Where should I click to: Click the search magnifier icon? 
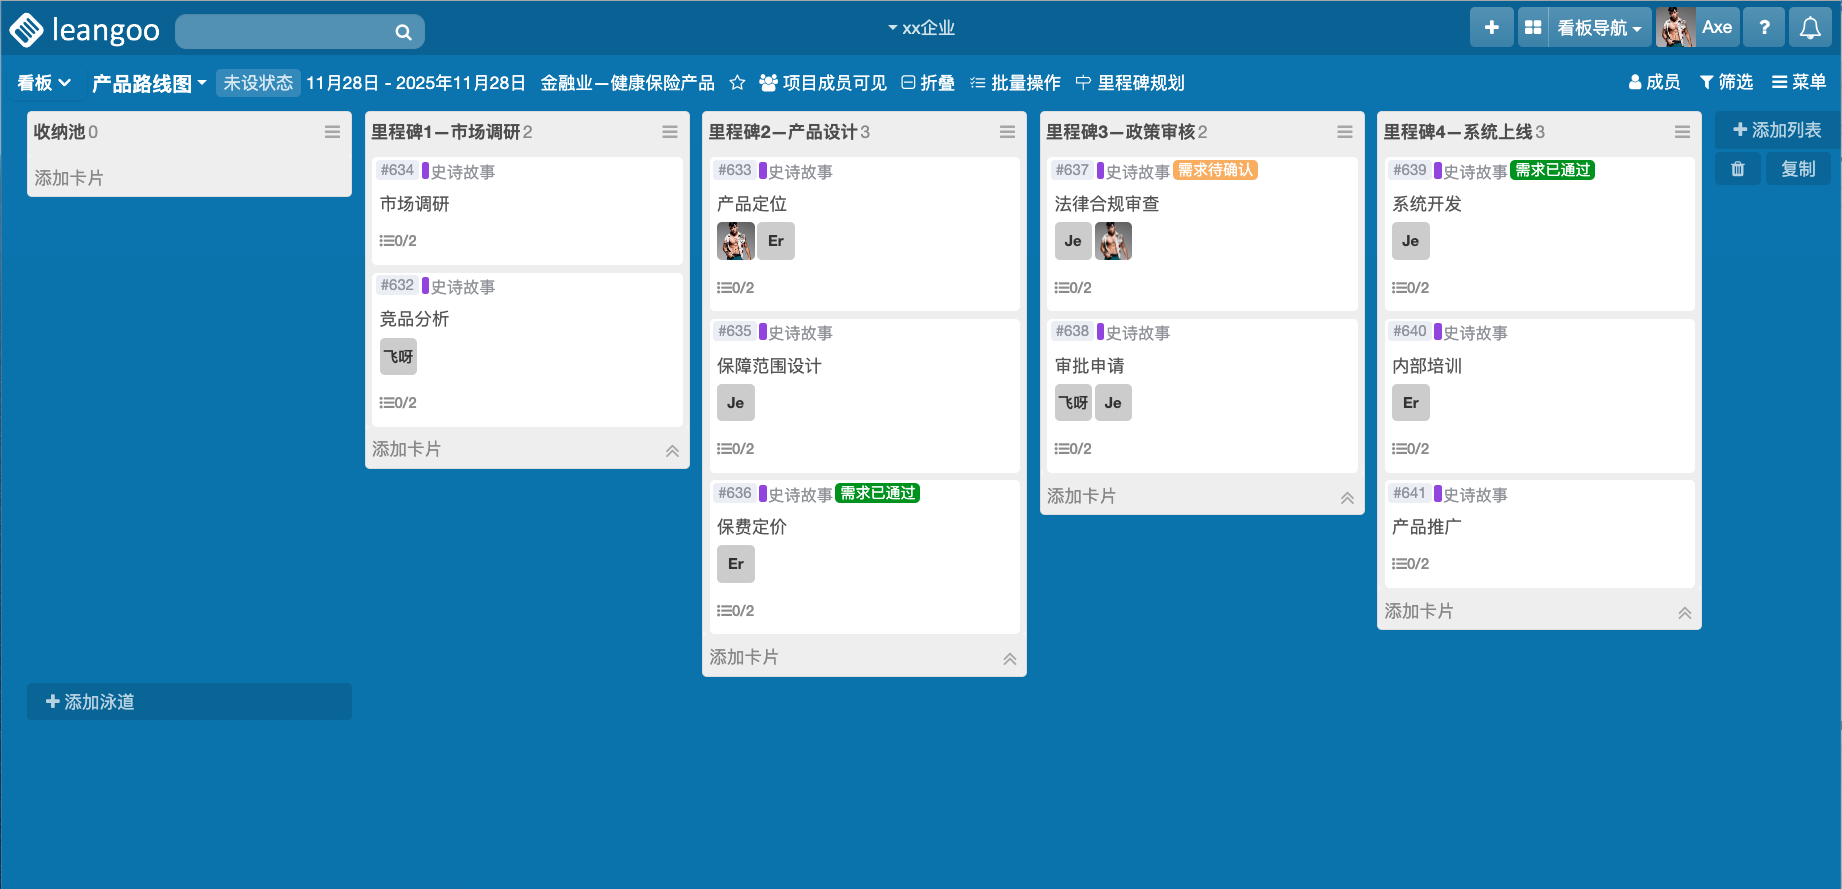tap(403, 32)
